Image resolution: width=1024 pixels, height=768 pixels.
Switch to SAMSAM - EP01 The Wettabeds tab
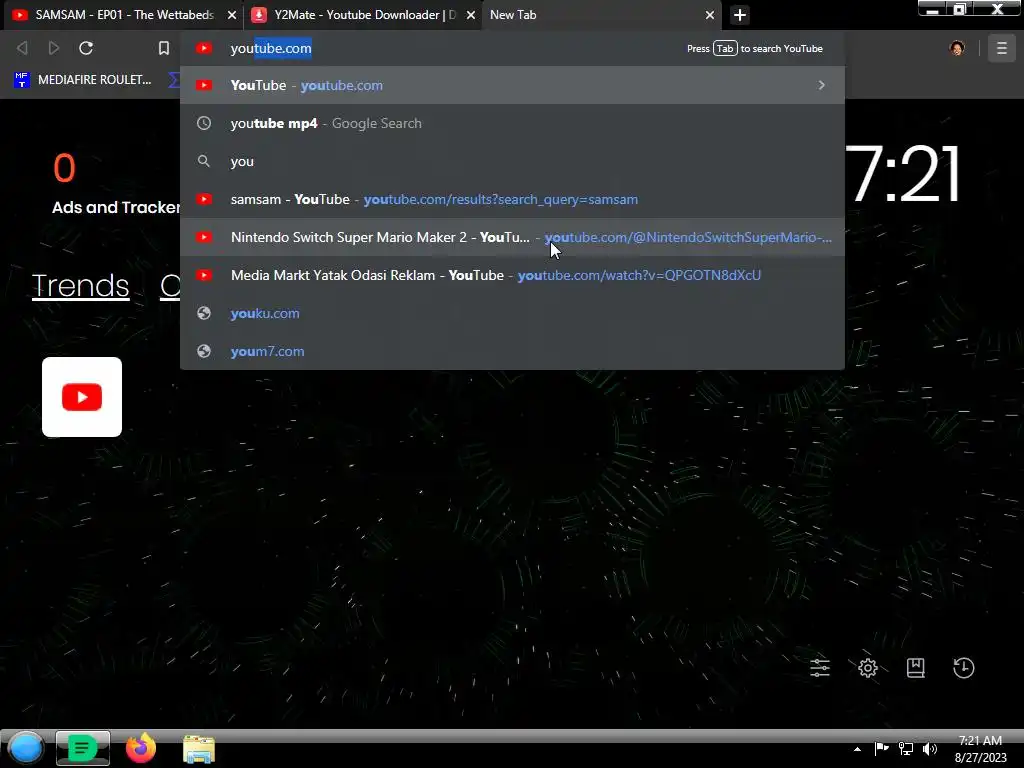tap(123, 14)
